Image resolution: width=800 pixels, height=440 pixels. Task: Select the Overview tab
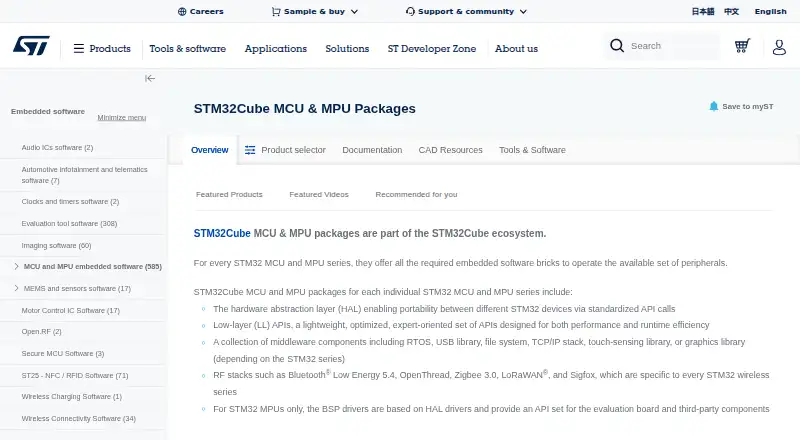[210, 150]
